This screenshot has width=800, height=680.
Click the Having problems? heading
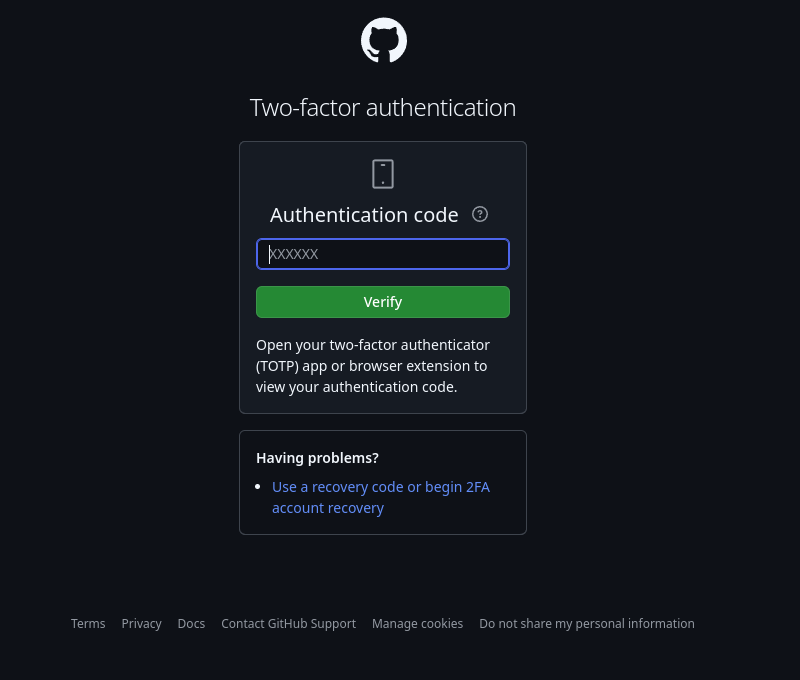[317, 458]
